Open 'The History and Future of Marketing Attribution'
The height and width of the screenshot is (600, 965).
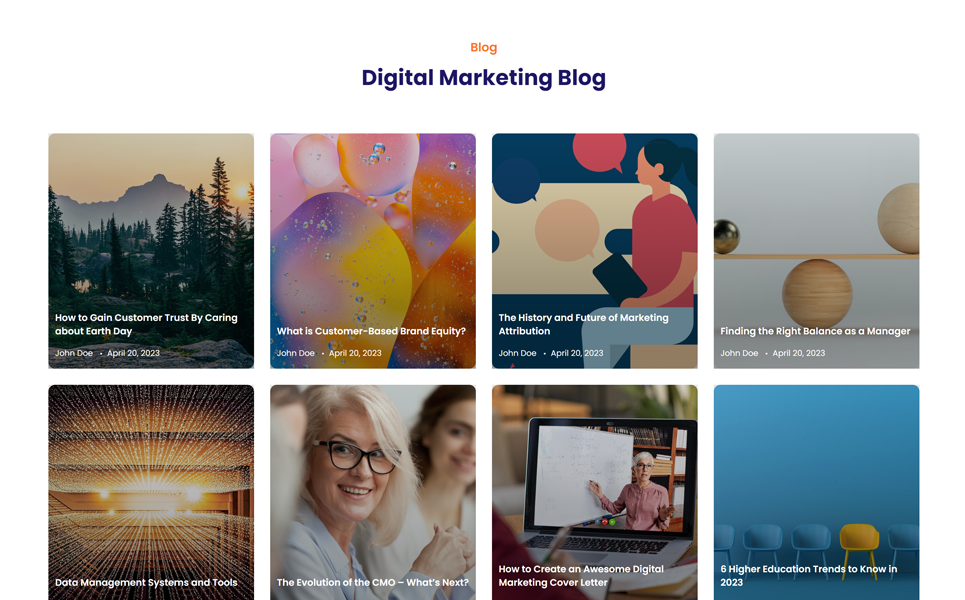point(583,324)
